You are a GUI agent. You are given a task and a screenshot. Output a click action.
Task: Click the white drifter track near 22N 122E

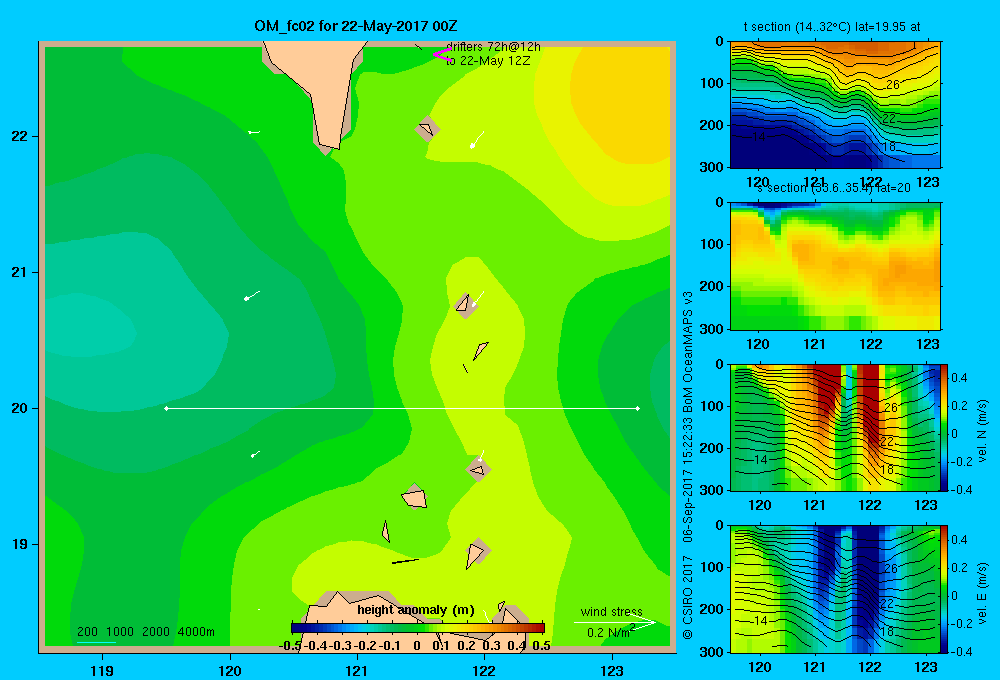click(476, 140)
